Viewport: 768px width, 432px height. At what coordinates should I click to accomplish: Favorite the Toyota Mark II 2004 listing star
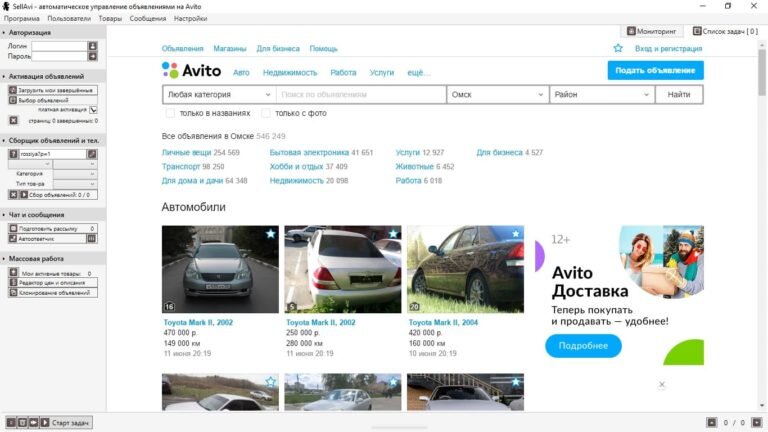point(515,234)
